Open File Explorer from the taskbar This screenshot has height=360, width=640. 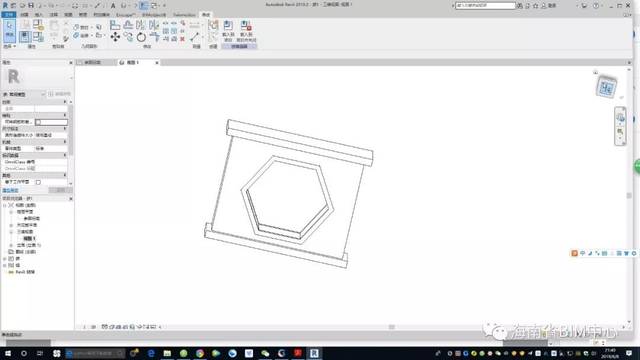[x=167, y=353]
